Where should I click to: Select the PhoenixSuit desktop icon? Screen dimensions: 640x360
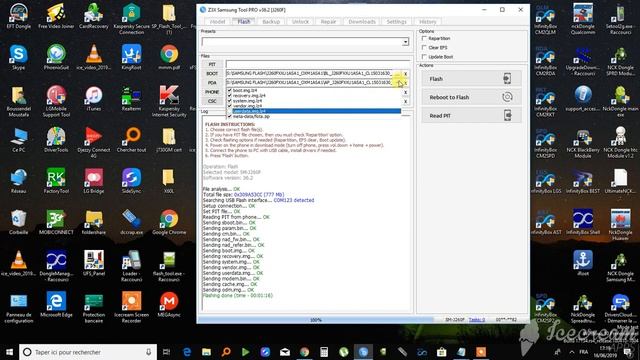56,58
